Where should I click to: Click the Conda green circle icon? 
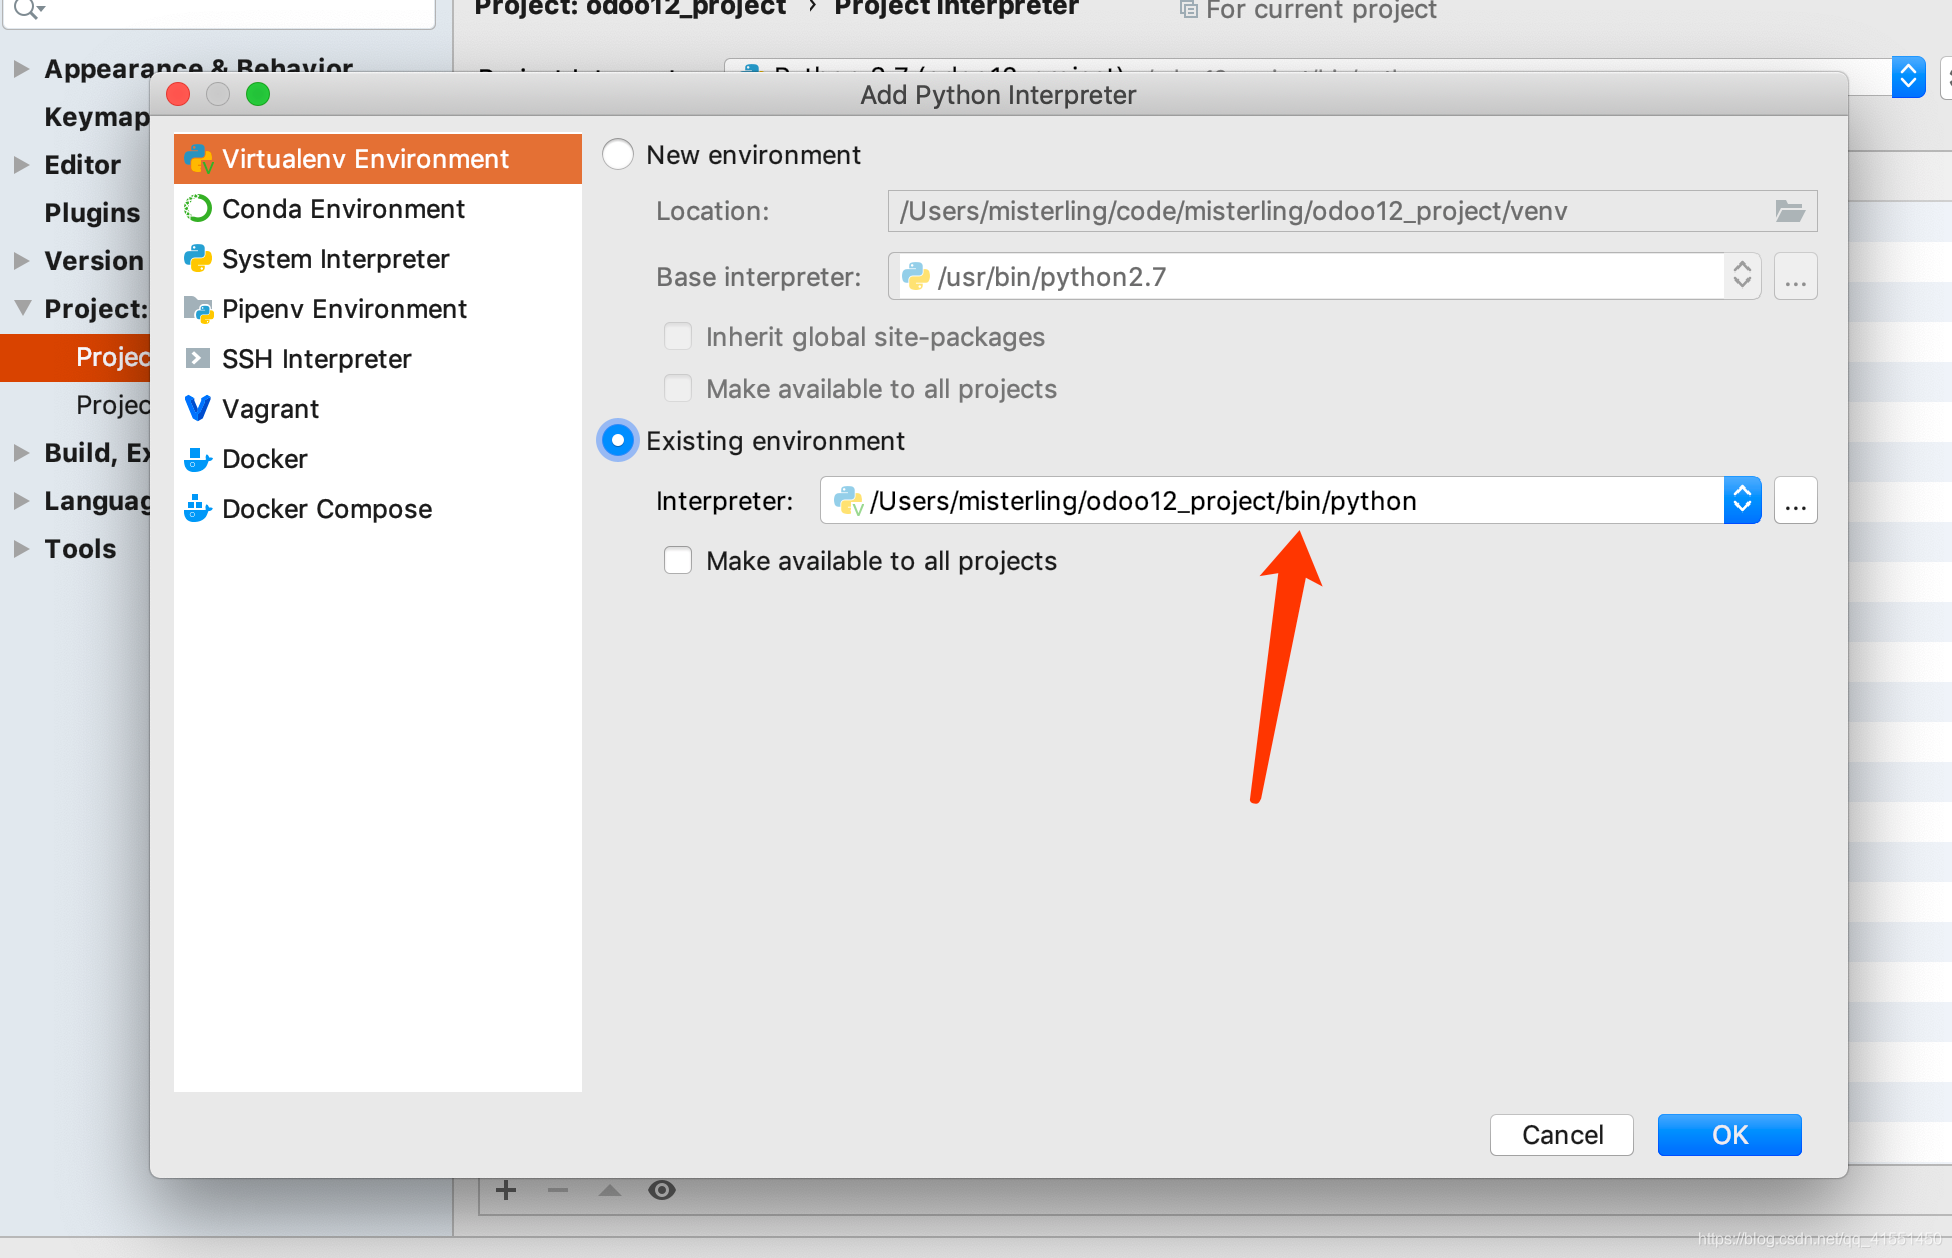(198, 208)
